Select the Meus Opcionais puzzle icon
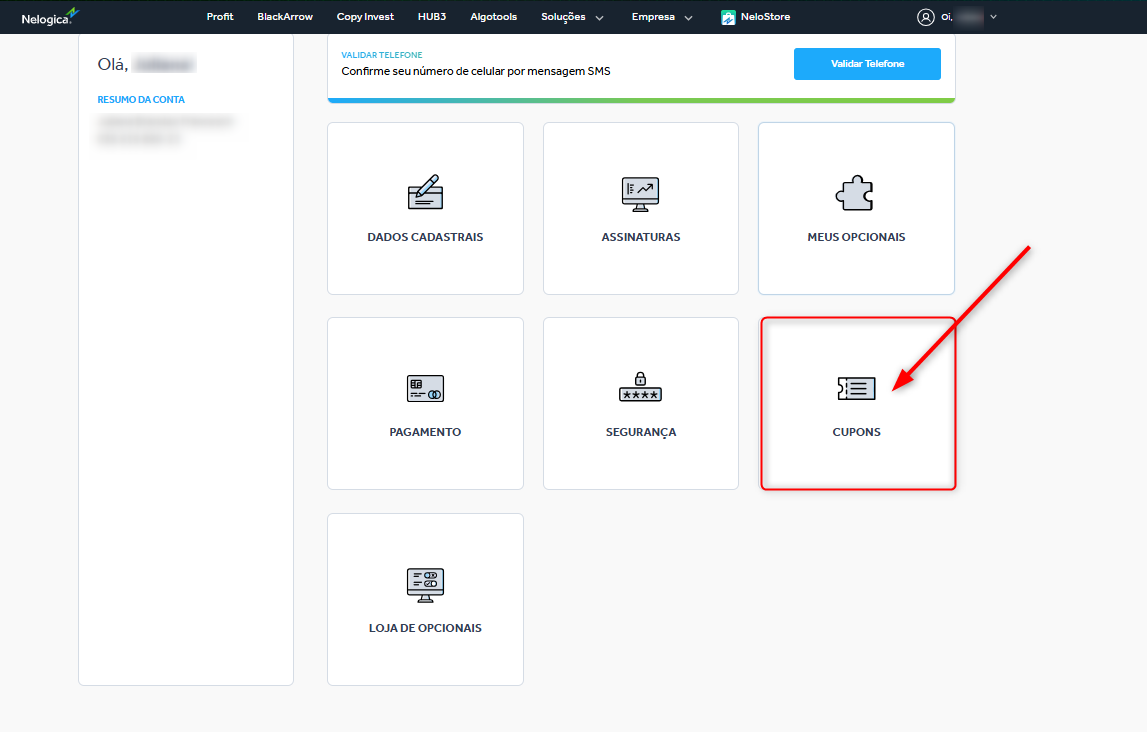The height and width of the screenshot is (732, 1147). (855, 192)
